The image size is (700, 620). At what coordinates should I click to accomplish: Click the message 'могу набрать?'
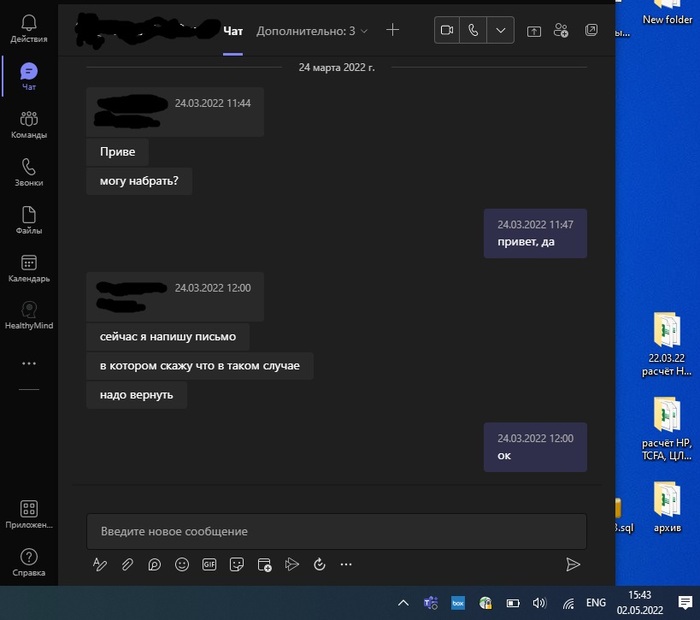point(139,181)
